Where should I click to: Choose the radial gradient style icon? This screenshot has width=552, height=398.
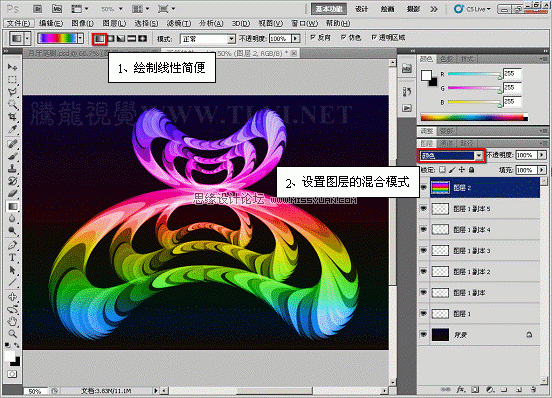(111, 38)
